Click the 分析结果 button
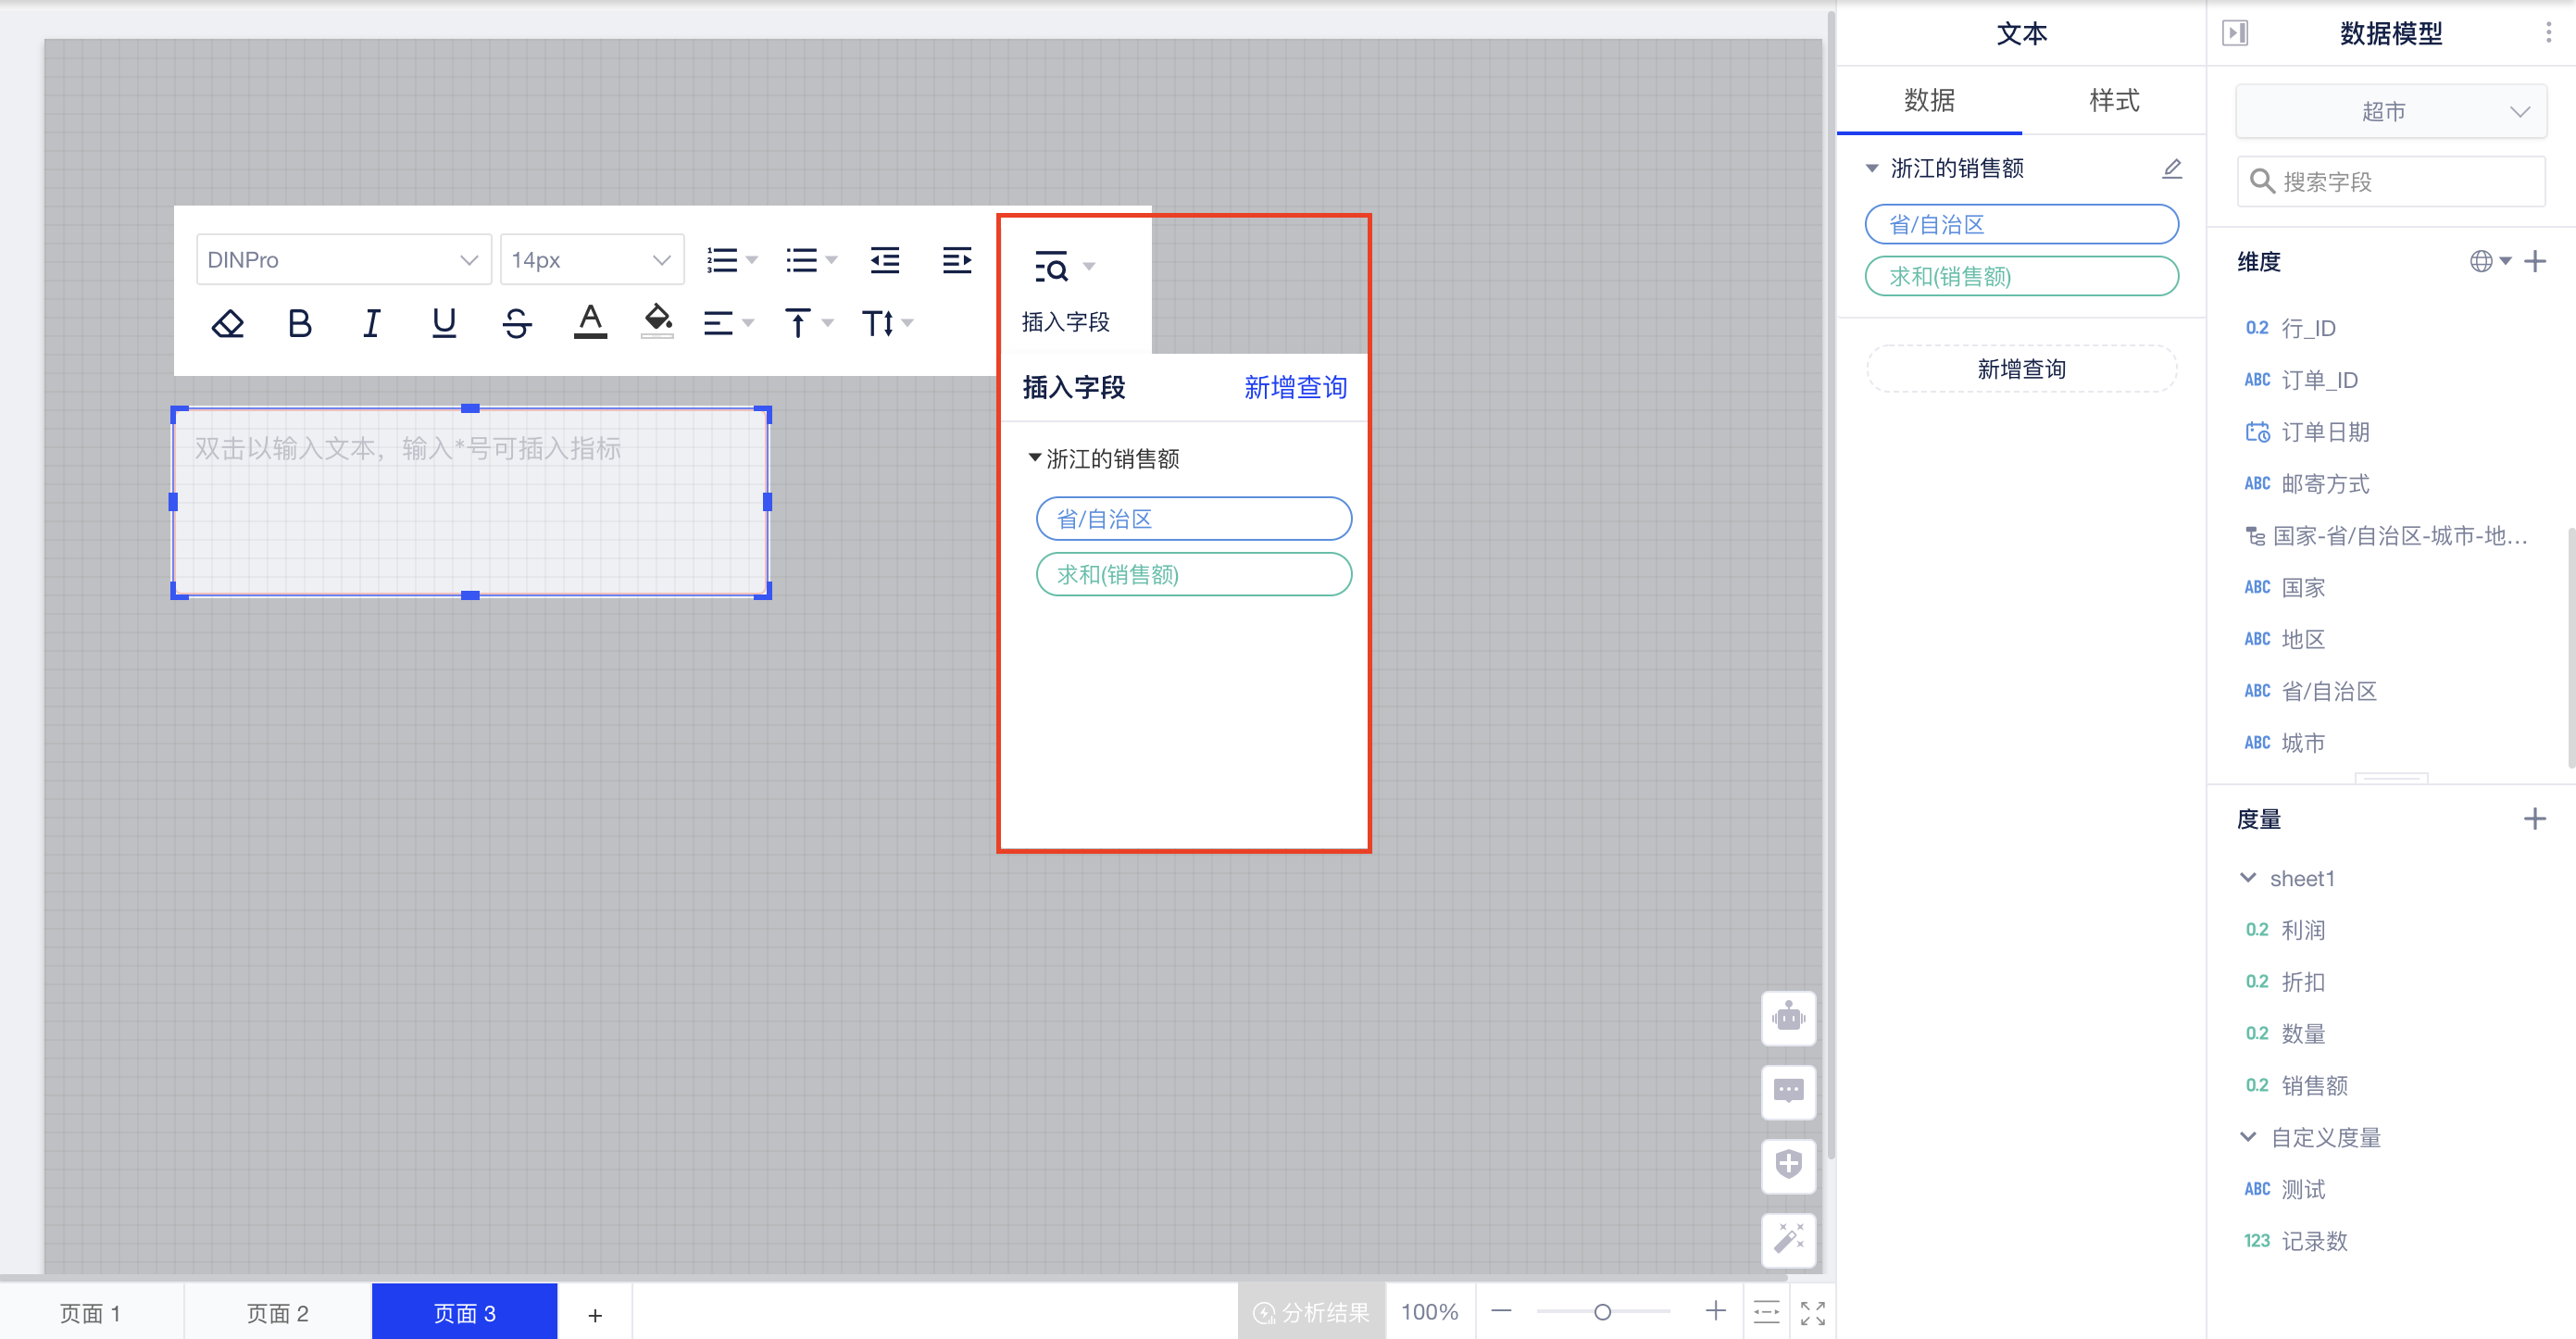This screenshot has height=1339, width=2576. (x=1311, y=1311)
